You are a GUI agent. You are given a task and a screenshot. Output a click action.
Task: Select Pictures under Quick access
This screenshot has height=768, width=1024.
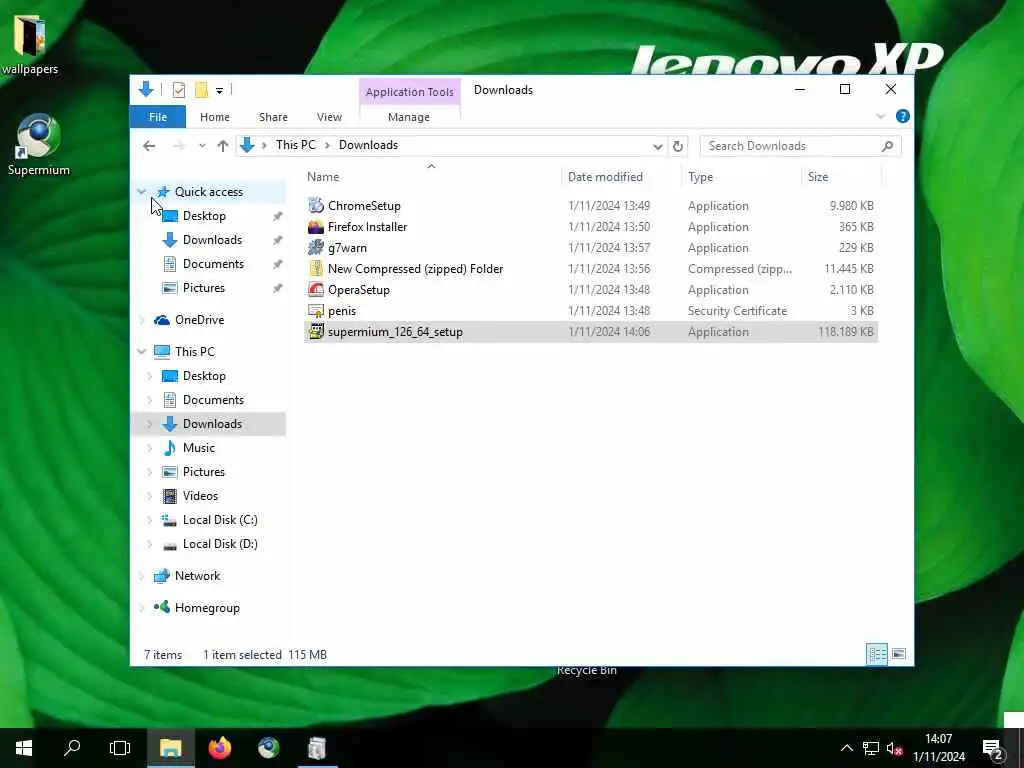203,288
